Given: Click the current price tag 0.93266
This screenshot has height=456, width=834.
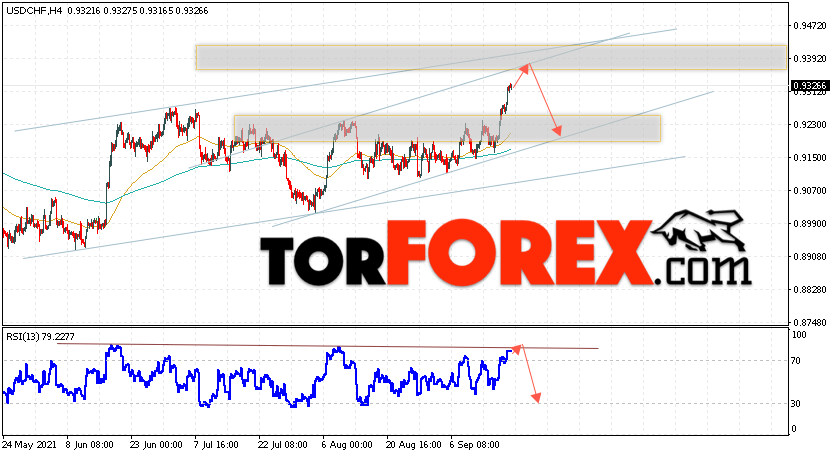Looking at the screenshot, I should (810, 85).
